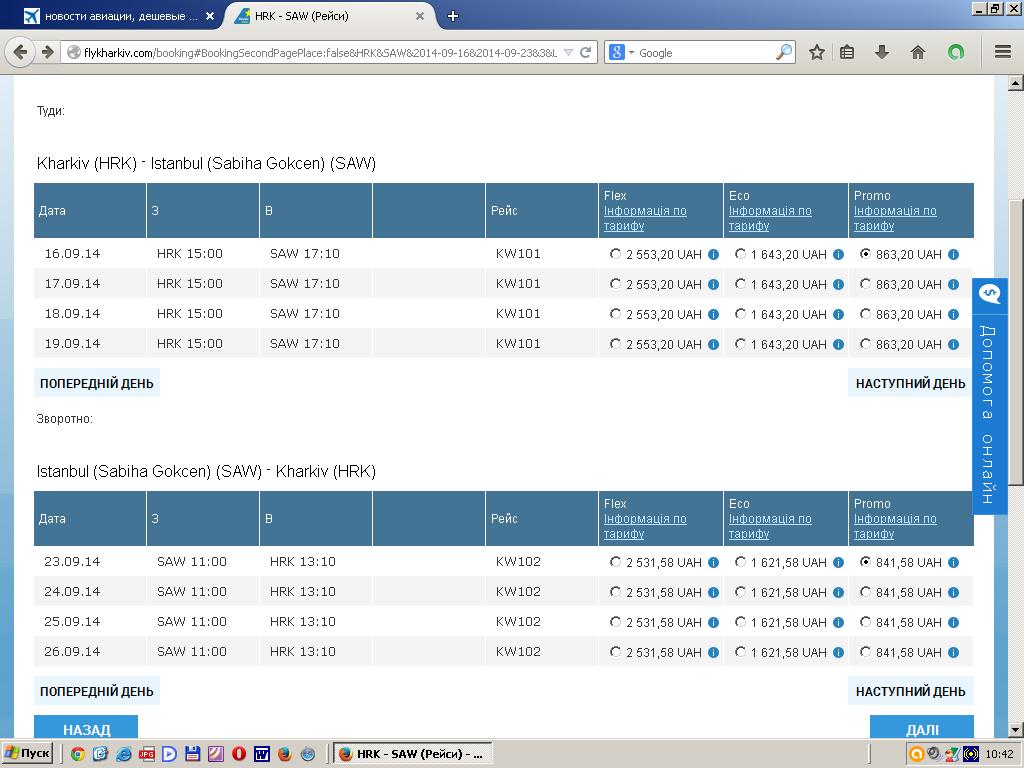This screenshot has width=1024, height=768.
Task: Open new browser tab with plus icon
Action: [x=453, y=16]
